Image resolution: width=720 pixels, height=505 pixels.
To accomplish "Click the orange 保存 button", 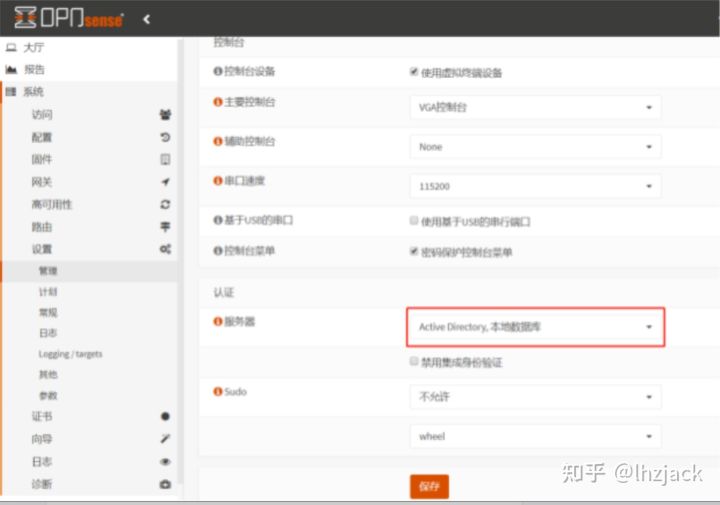I will click(429, 486).
